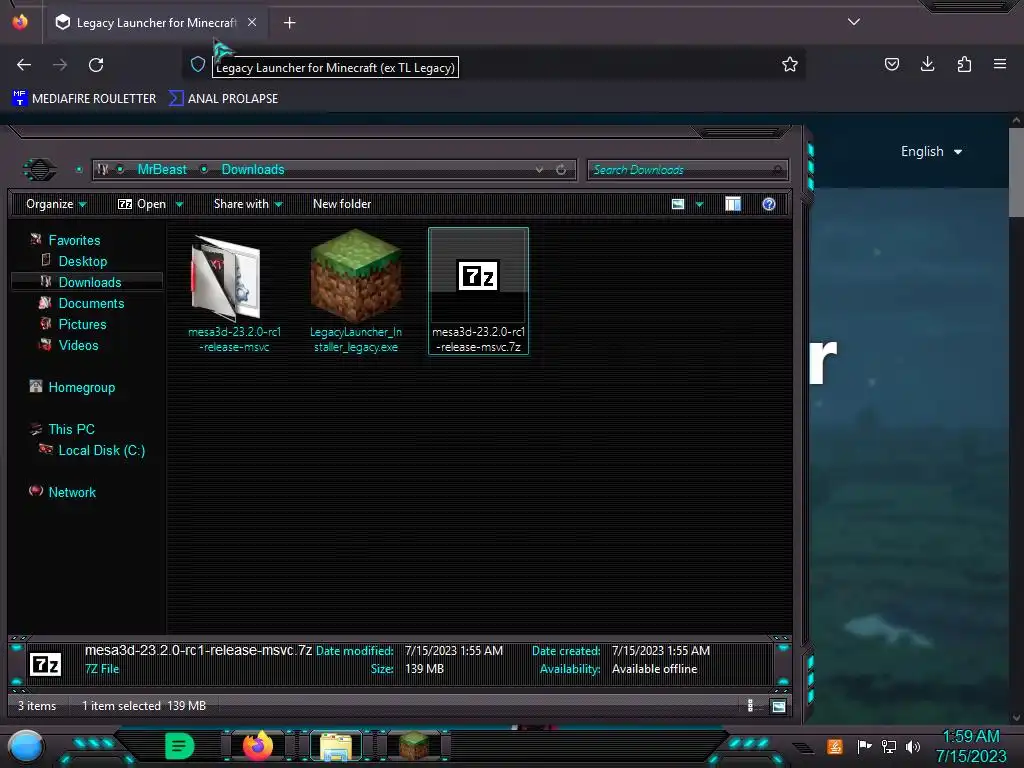Select Homegroup in navigation pane
Screen dimensions: 1024x768
pyautogui.click(x=81, y=387)
